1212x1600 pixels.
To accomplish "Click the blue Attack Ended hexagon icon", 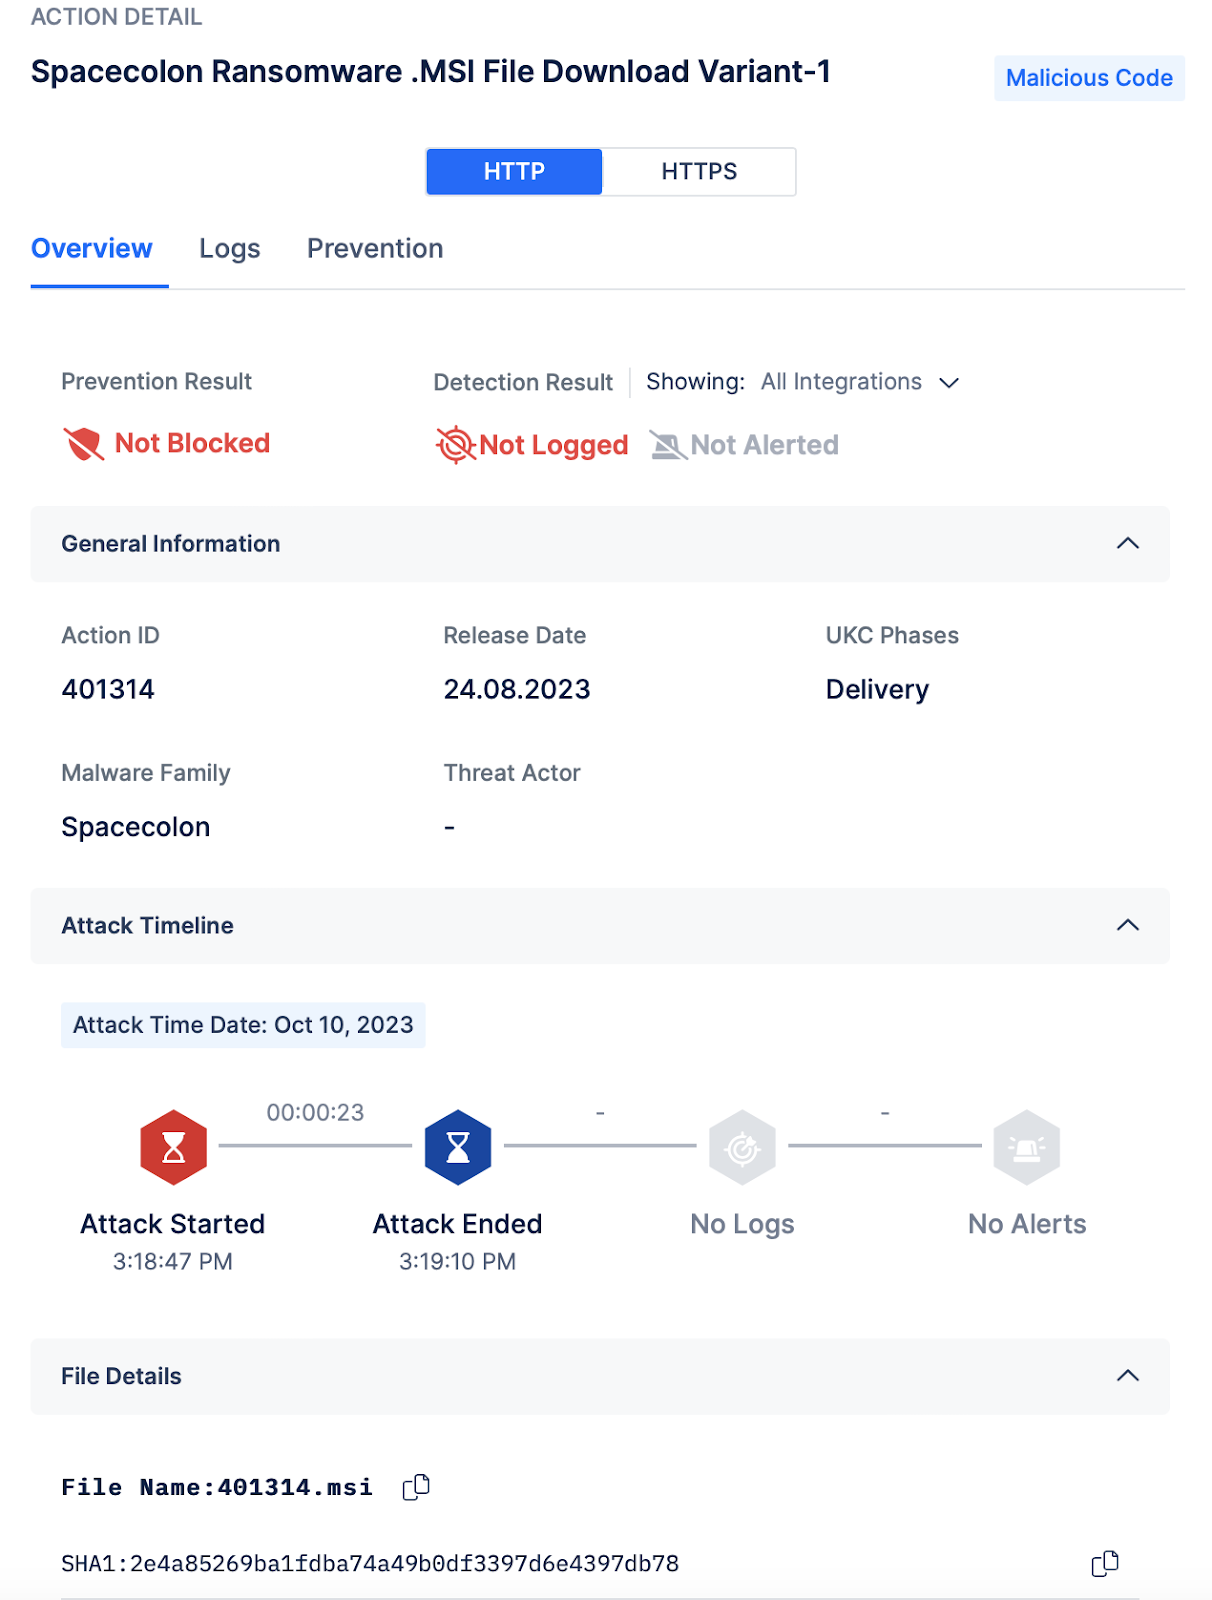I will coord(458,1147).
